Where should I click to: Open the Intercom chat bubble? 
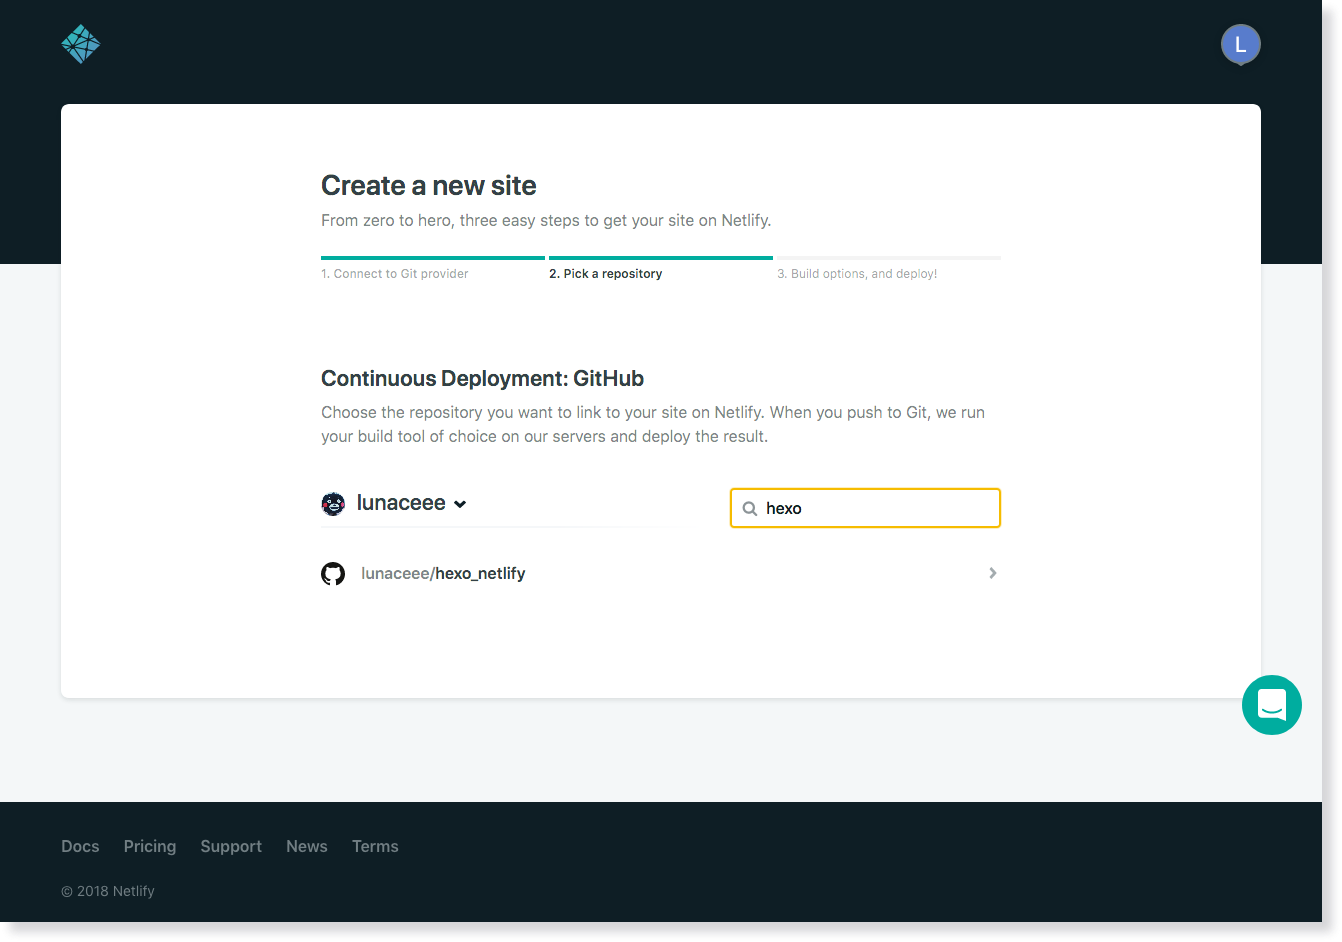pos(1271,704)
